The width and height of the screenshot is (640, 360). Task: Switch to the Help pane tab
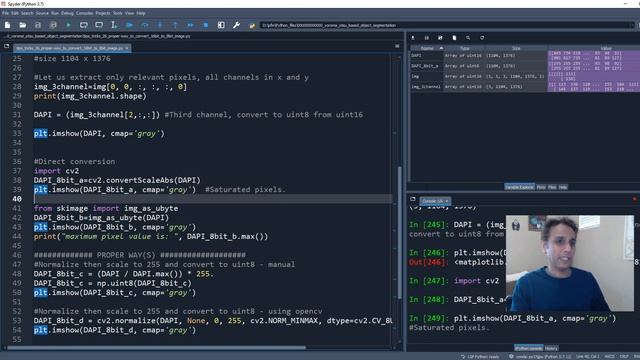pos(563,187)
